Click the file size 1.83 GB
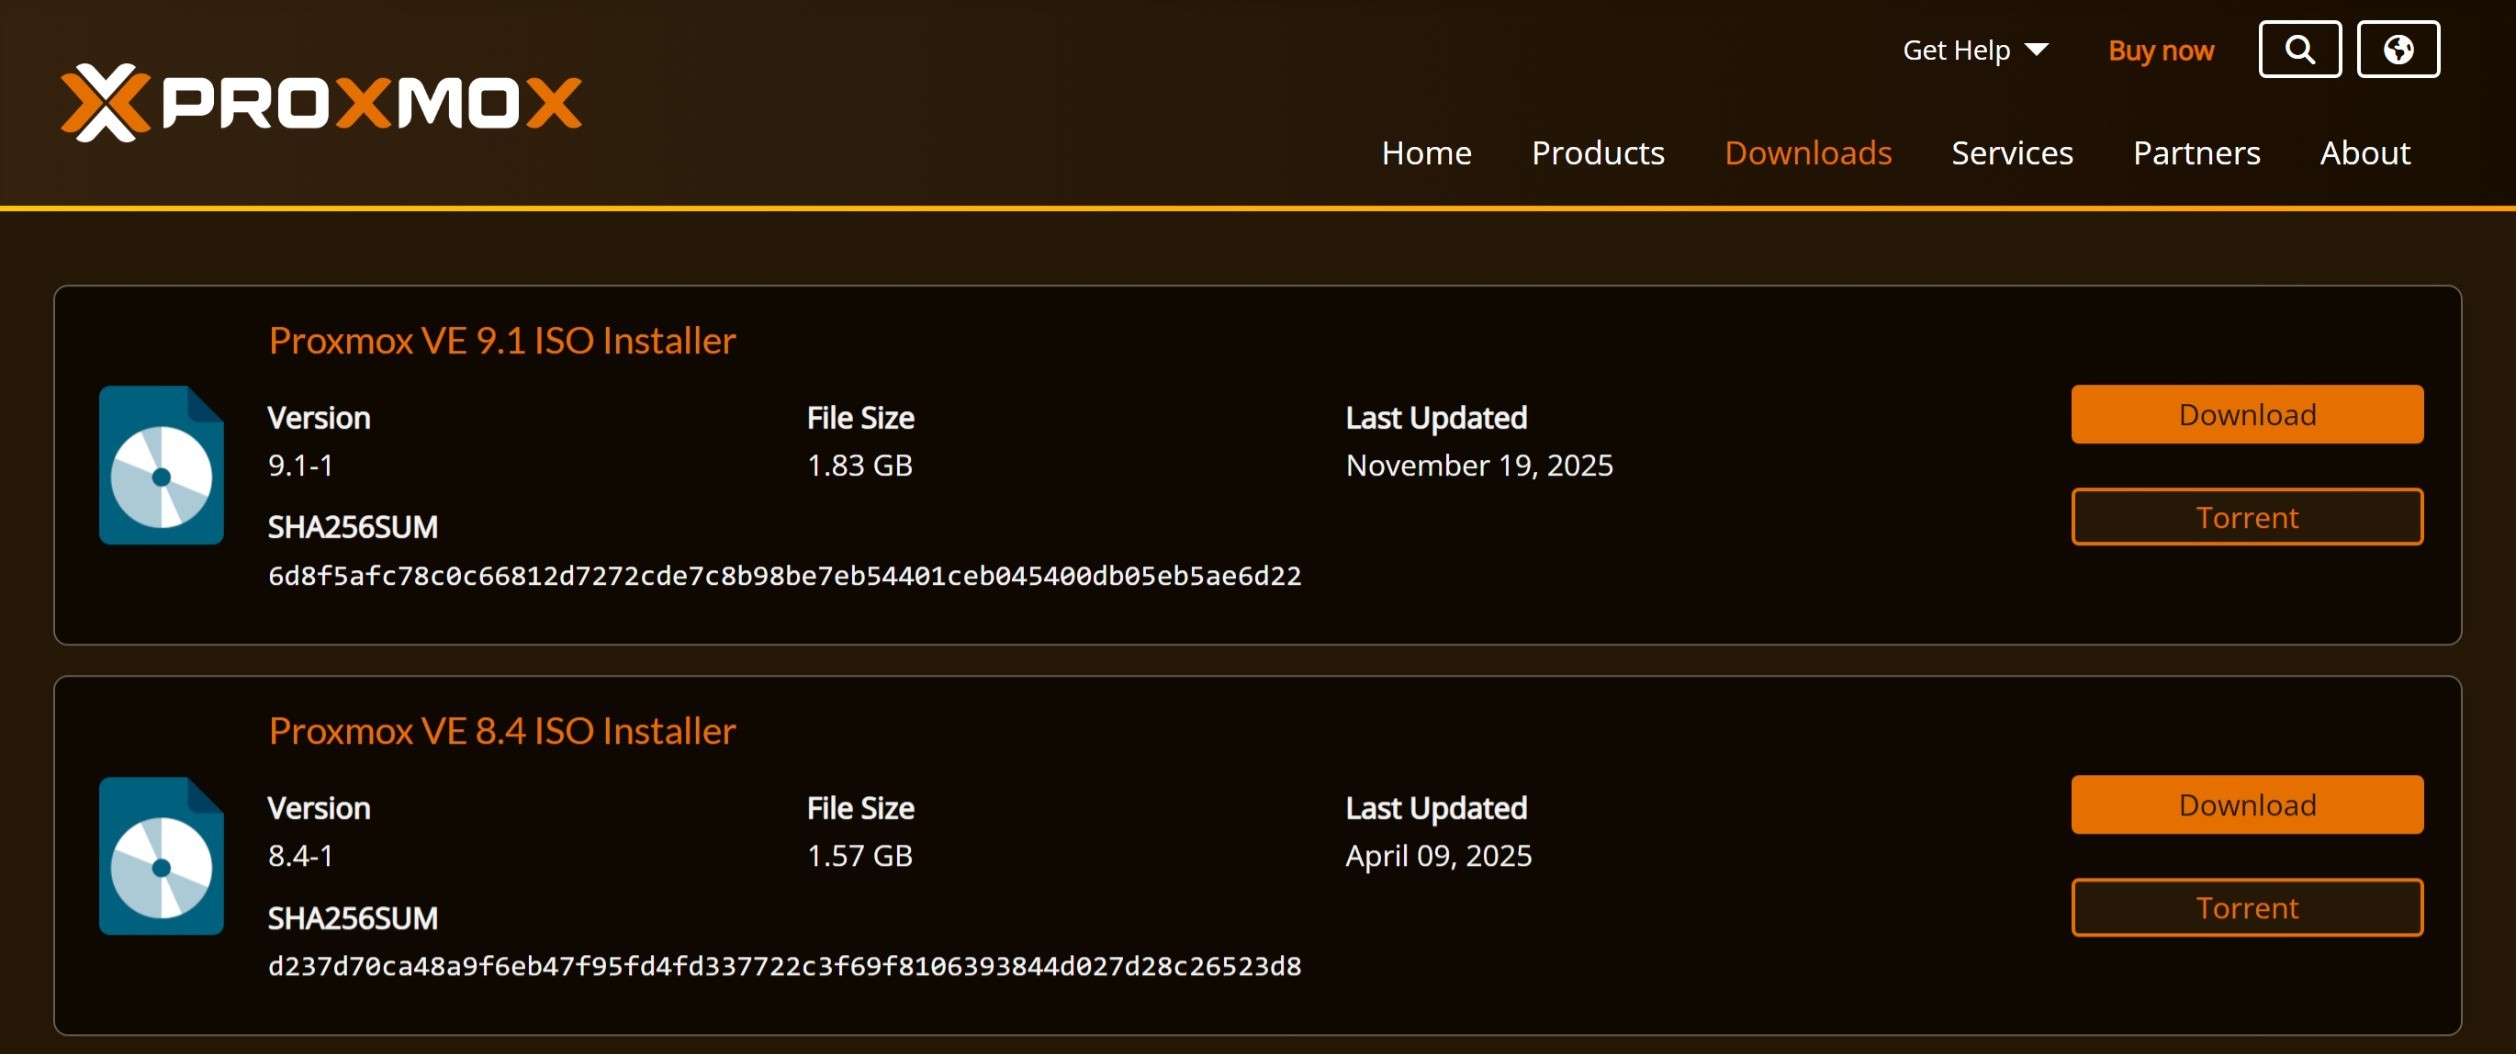The width and height of the screenshot is (2516, 1054). pyautogui.click(x=860, y=465)
